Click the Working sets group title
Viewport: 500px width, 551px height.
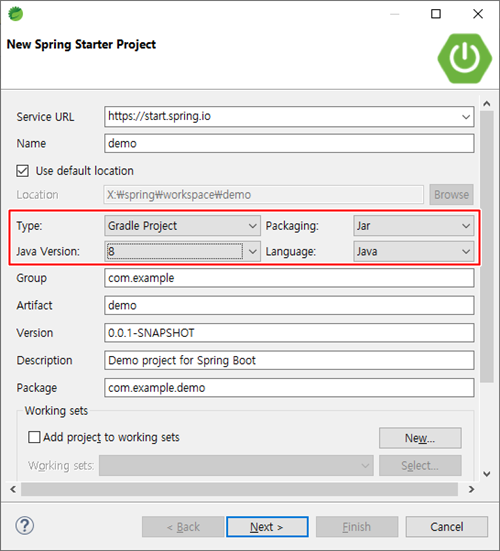(x=56, y=410)
